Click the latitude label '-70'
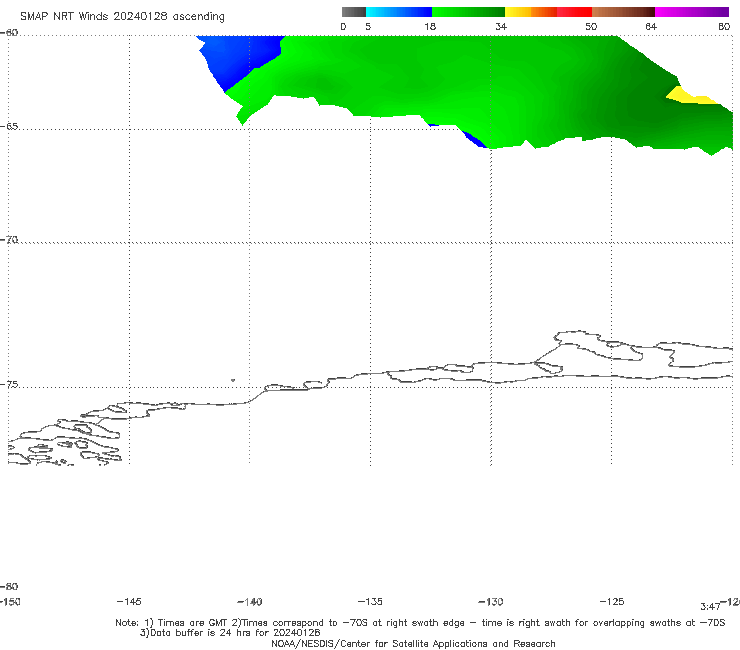Screen dimensions: 740x650 click(x=9, y=239)
